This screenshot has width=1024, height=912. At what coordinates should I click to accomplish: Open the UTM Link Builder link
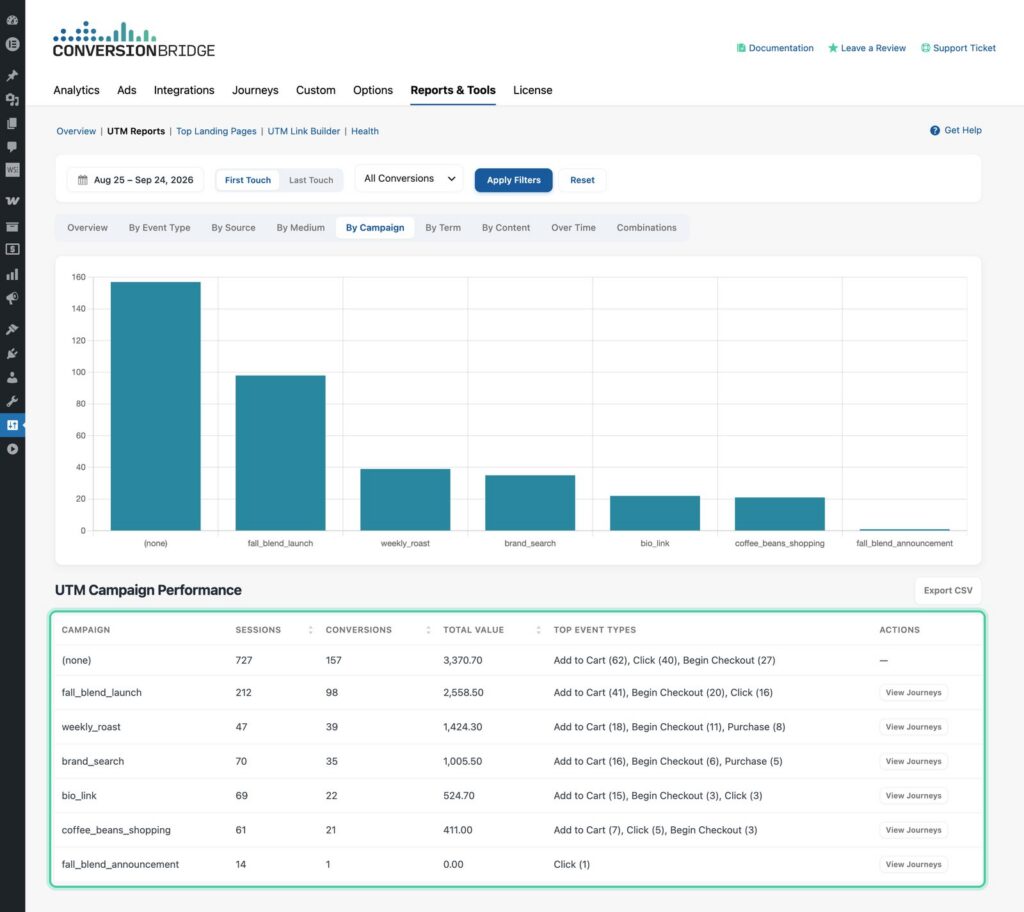[x=304, y=131]
